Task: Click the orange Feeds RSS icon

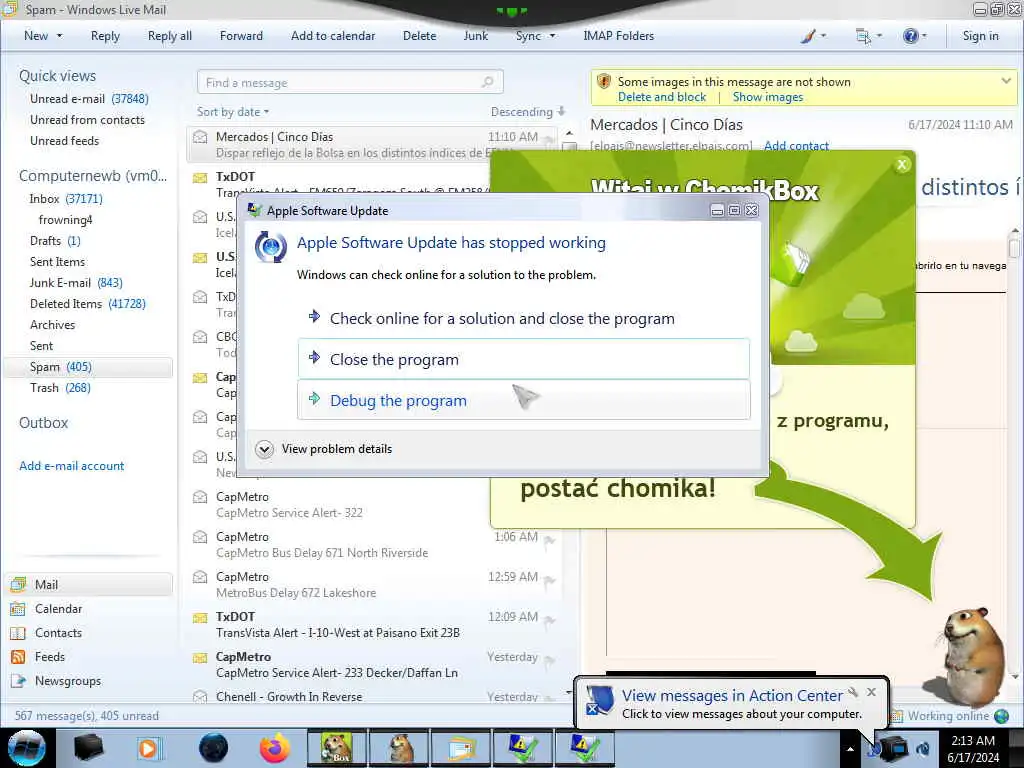Action: pyautogui.click(x=18, y=657)
